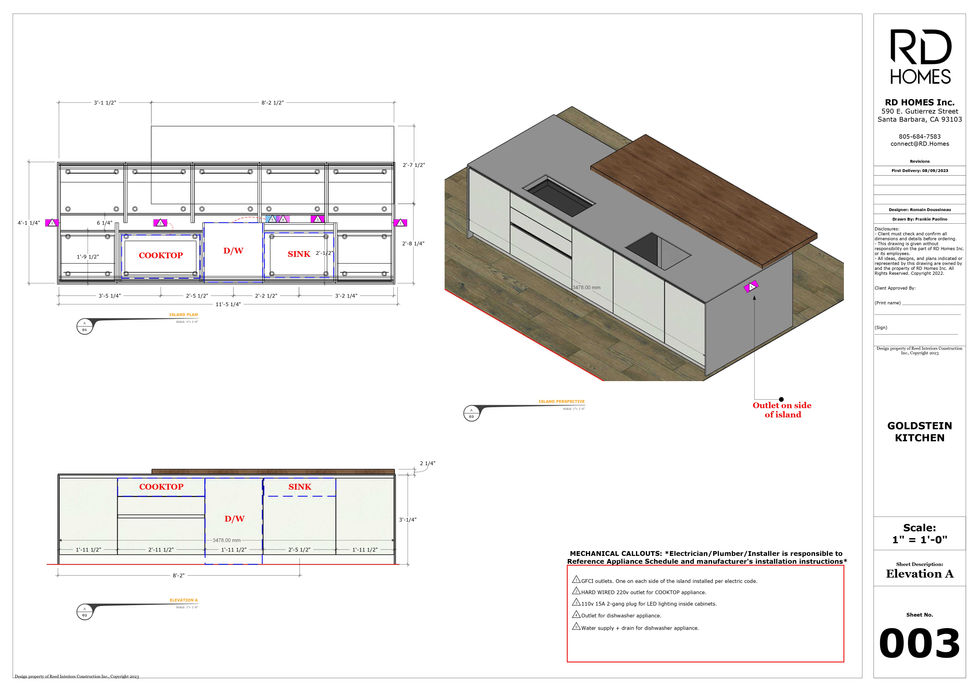Click the COOKTOP label in Elevation A drawing
The image size is (979, 692).
coord(161,487)
